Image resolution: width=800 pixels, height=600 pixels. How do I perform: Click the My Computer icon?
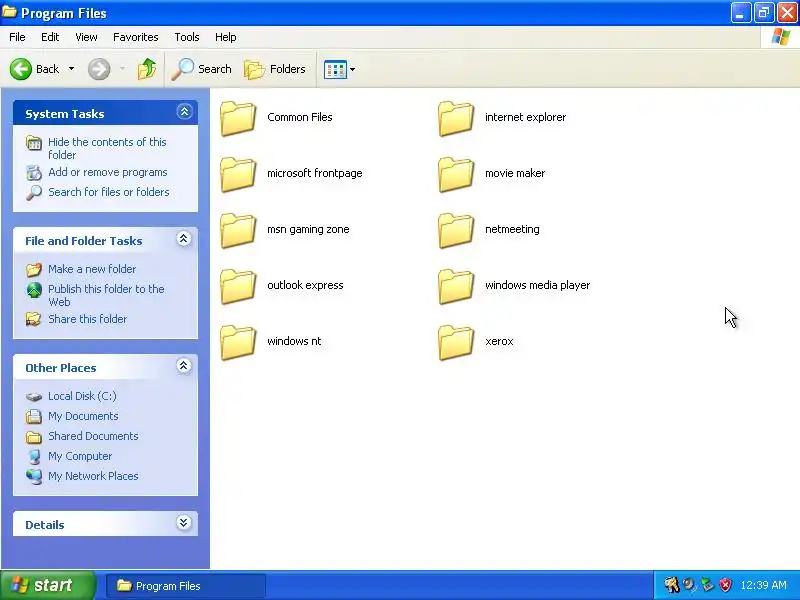pyautogui.click(x=34, y=457)
